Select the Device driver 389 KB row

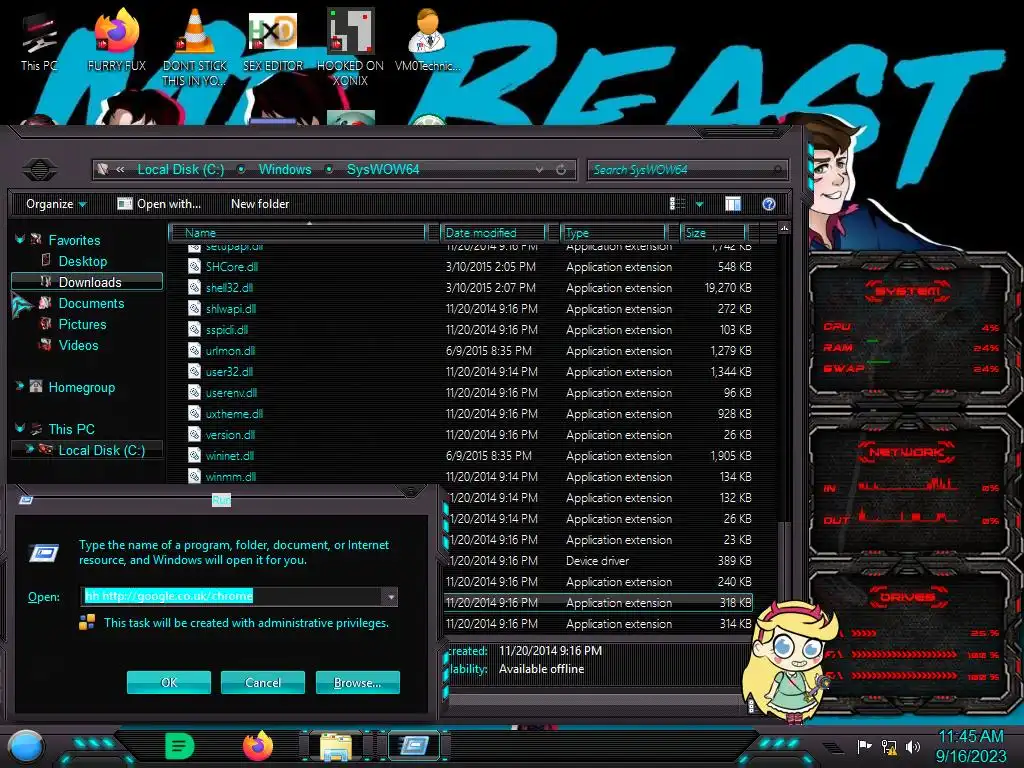599,561
